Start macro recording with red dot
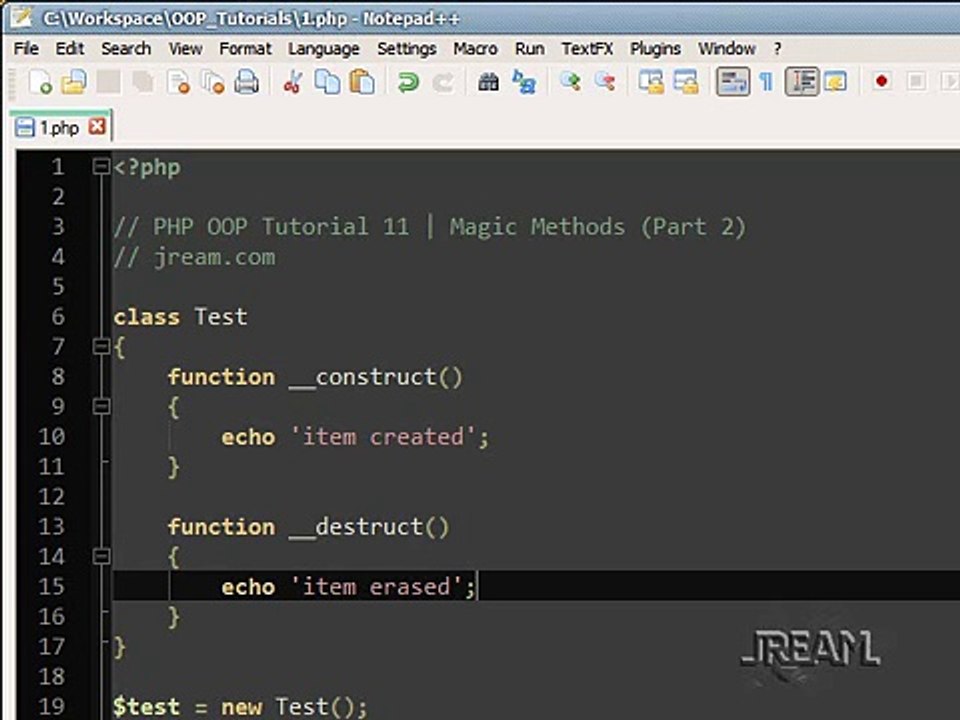The height and width of the screenshot is (720, 960). tap(882, 81)
